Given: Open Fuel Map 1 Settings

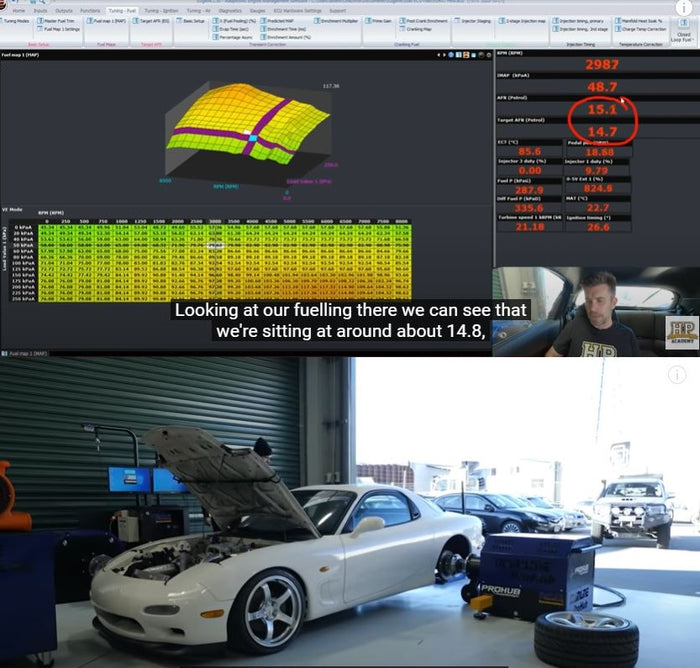Looking at the screenshot, I should pos(58,29).
